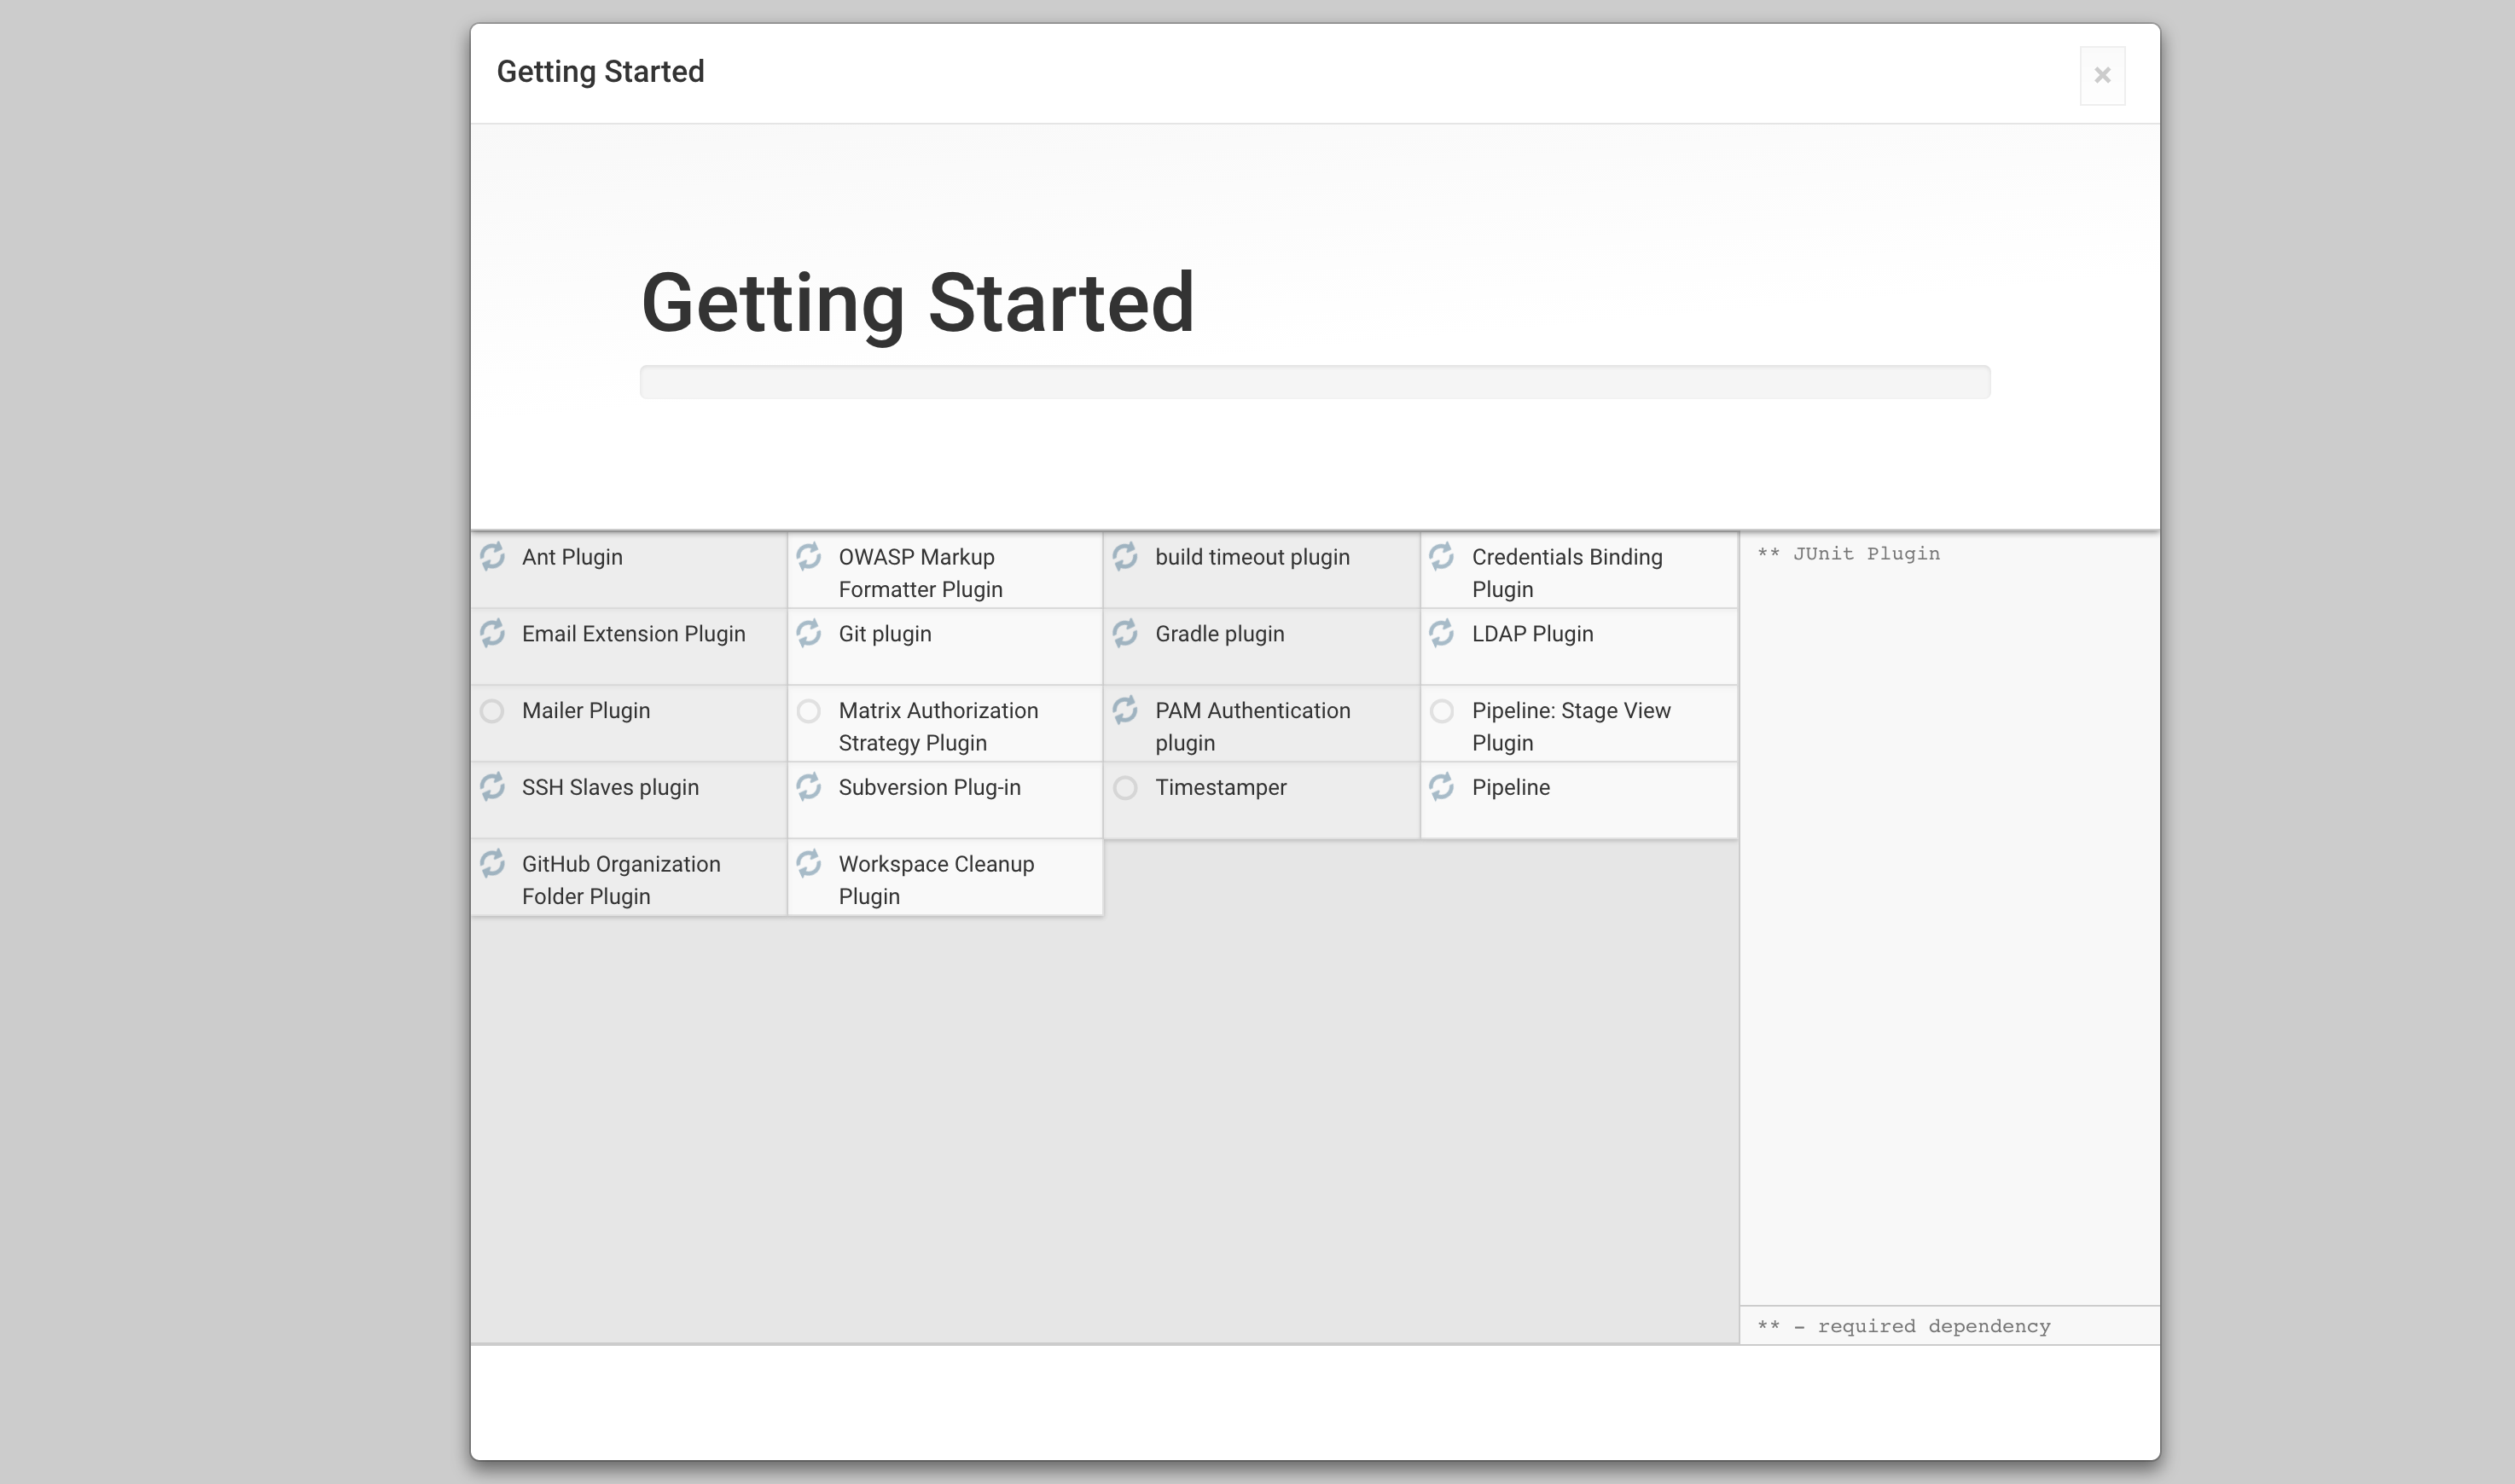This screenshot has height=1484, width=2515.
Task: Click the pending circle beside Timestamper
Action: (x=1125, y=788)
